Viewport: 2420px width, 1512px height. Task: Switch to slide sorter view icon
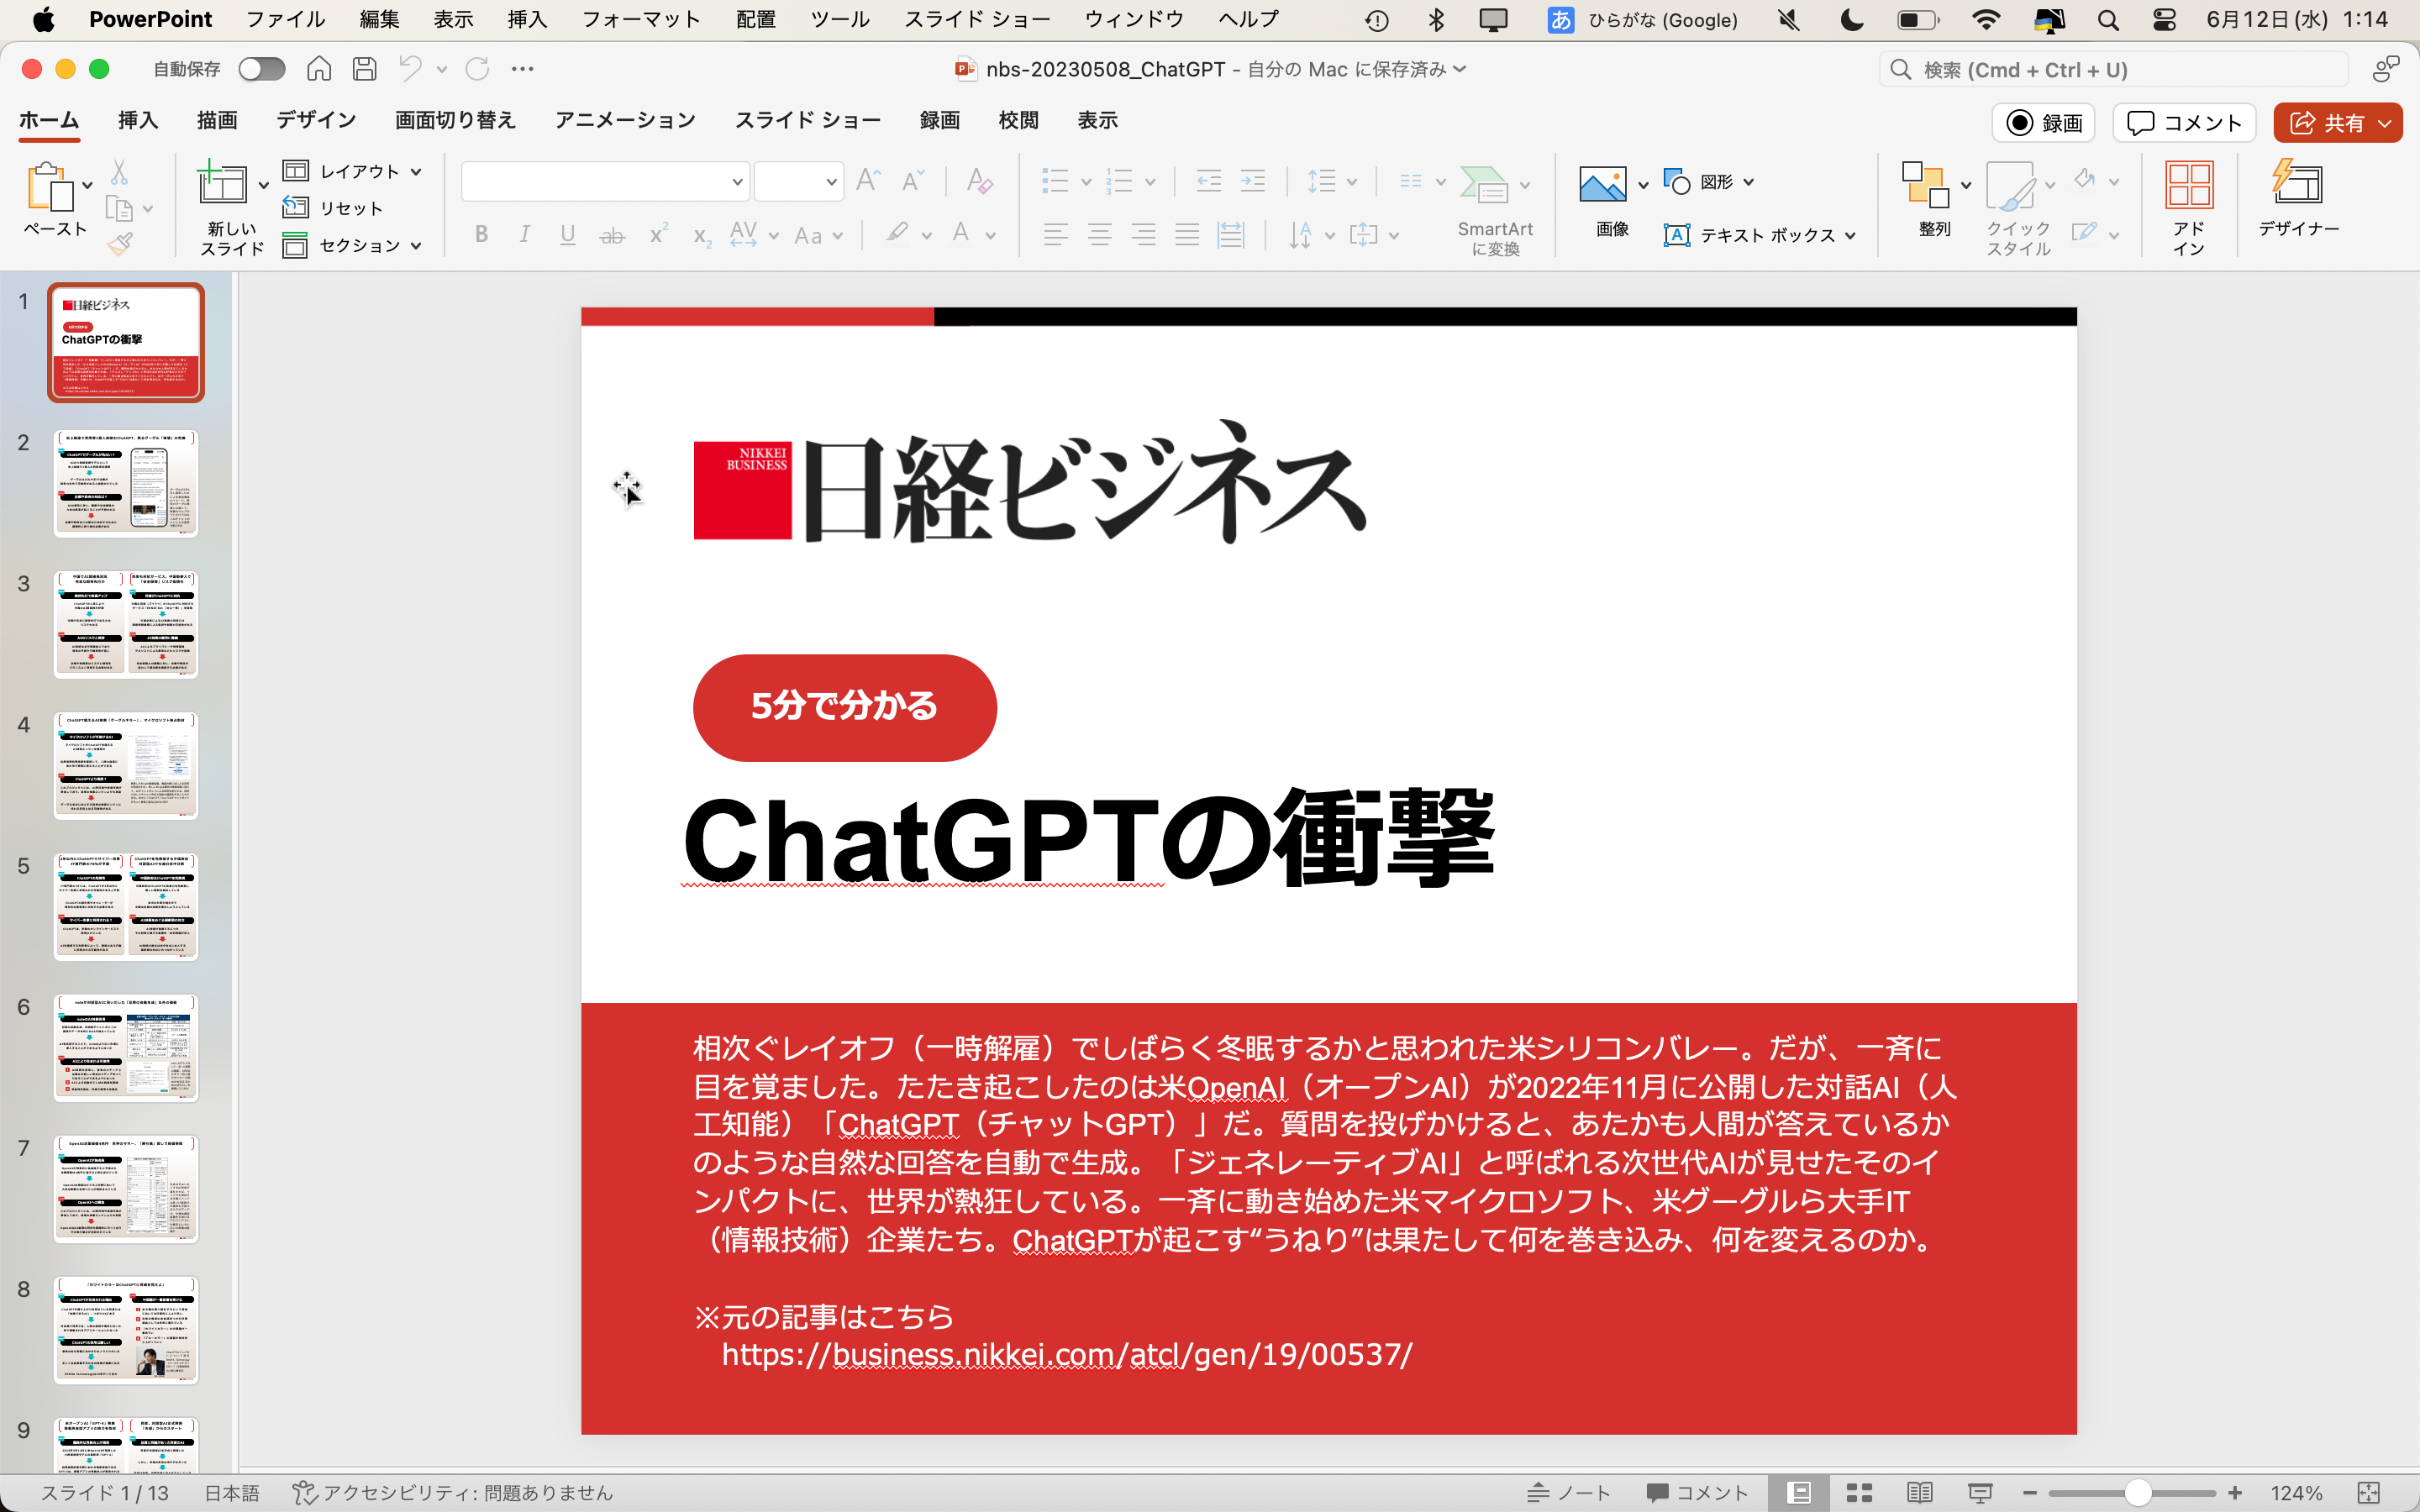(x=1859, y=1492)
